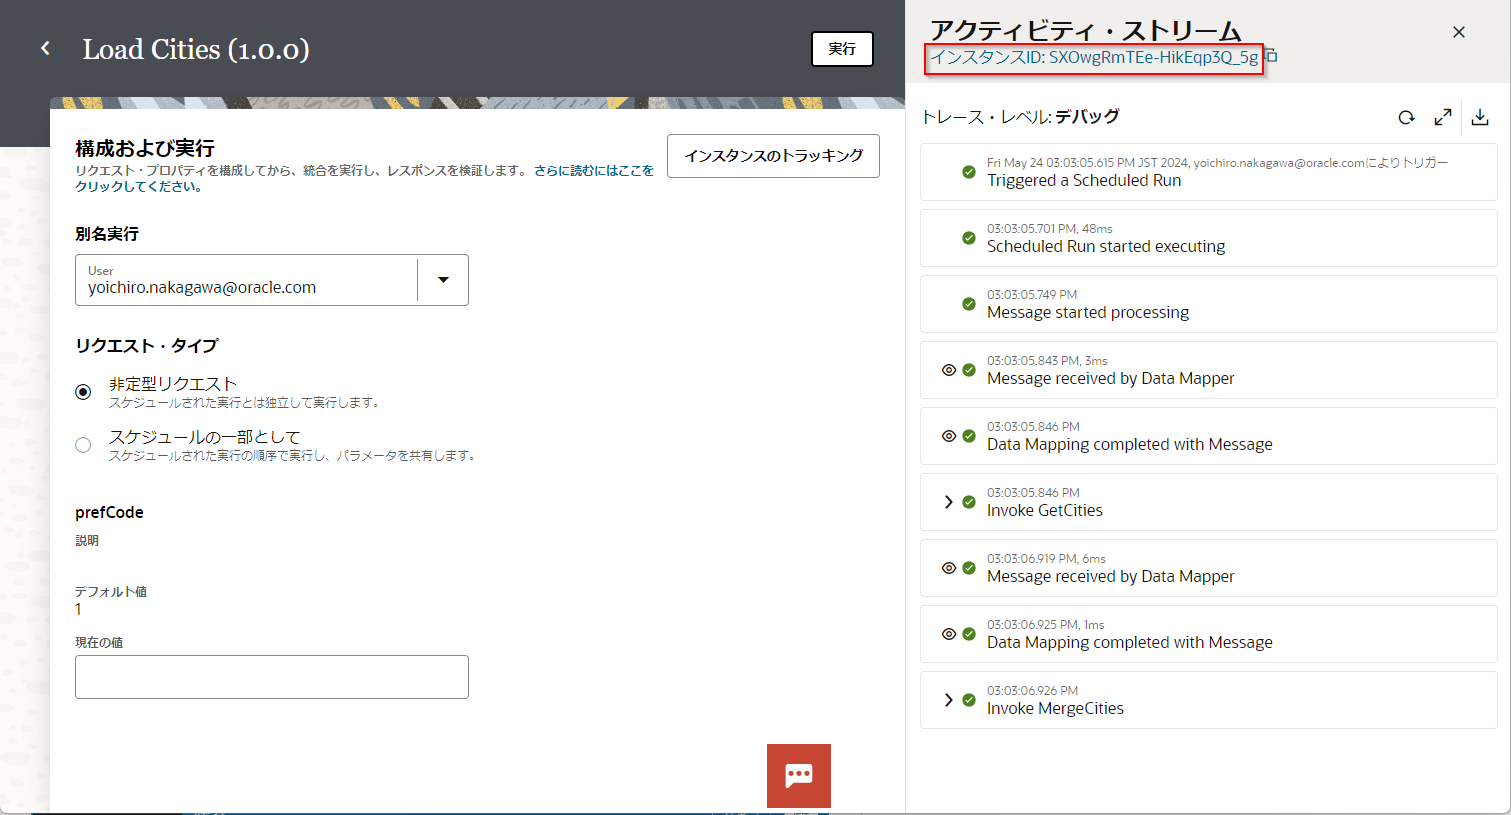The width and height of the screenshot is (1511, 815).
Task: Click the back arrow next to Load Cities
Action: (45, 49)
